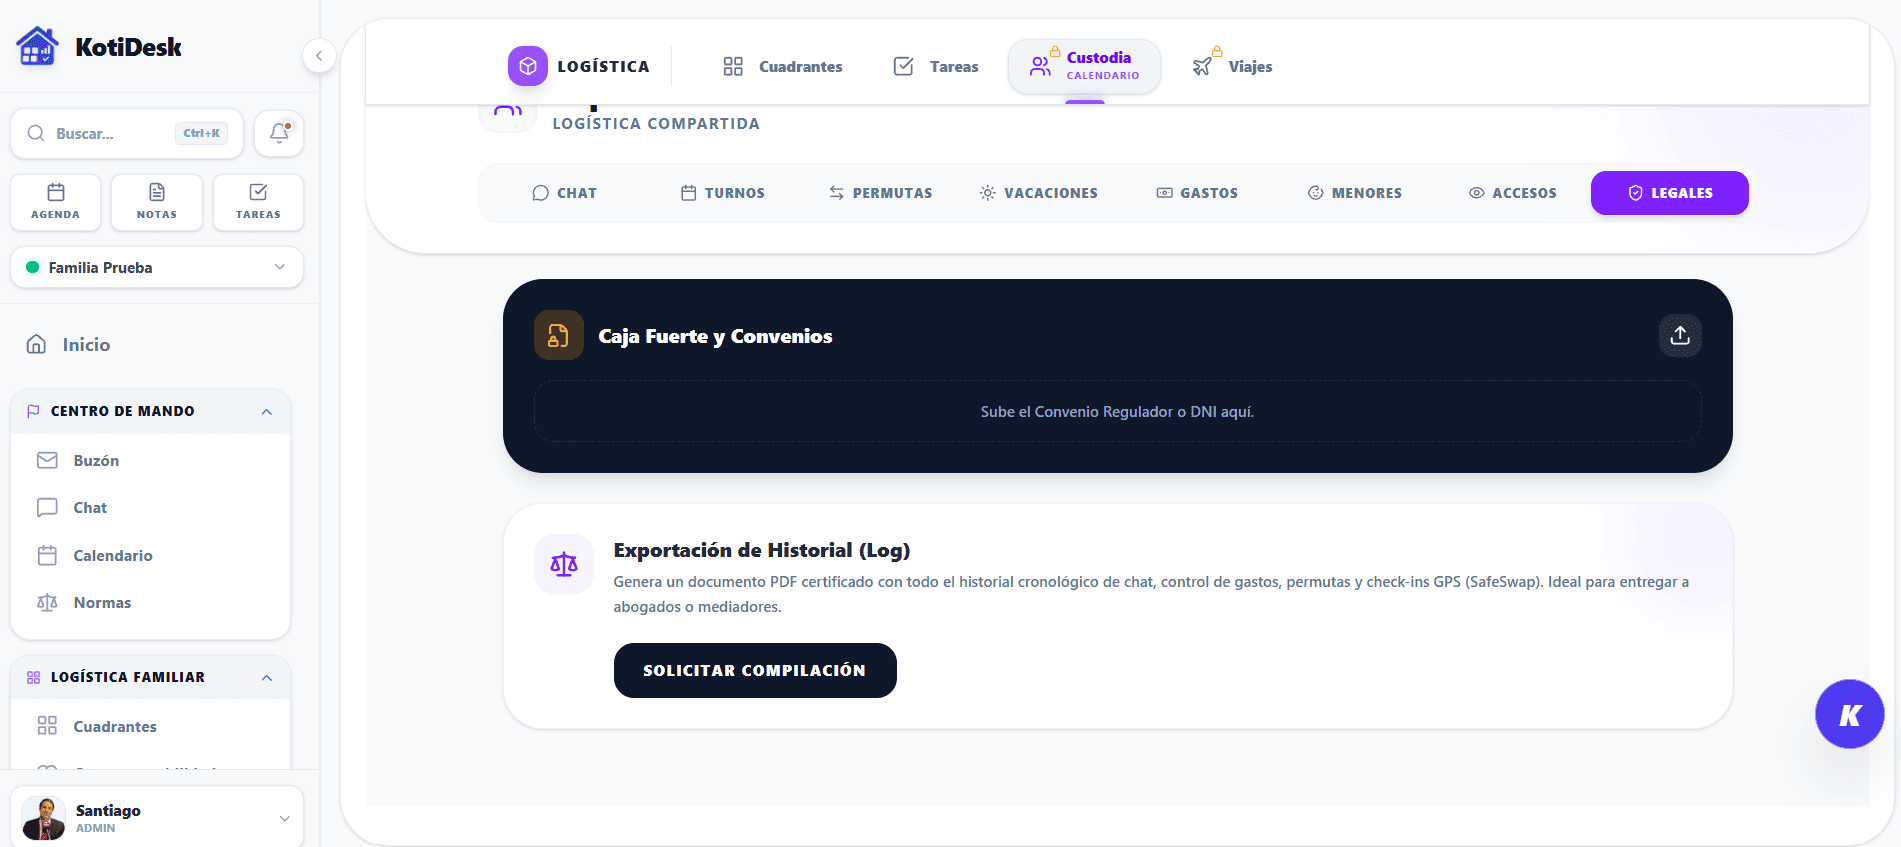
Task: Click the upload icon in Caja Fuerte
Action: [x=1680, y=335]
